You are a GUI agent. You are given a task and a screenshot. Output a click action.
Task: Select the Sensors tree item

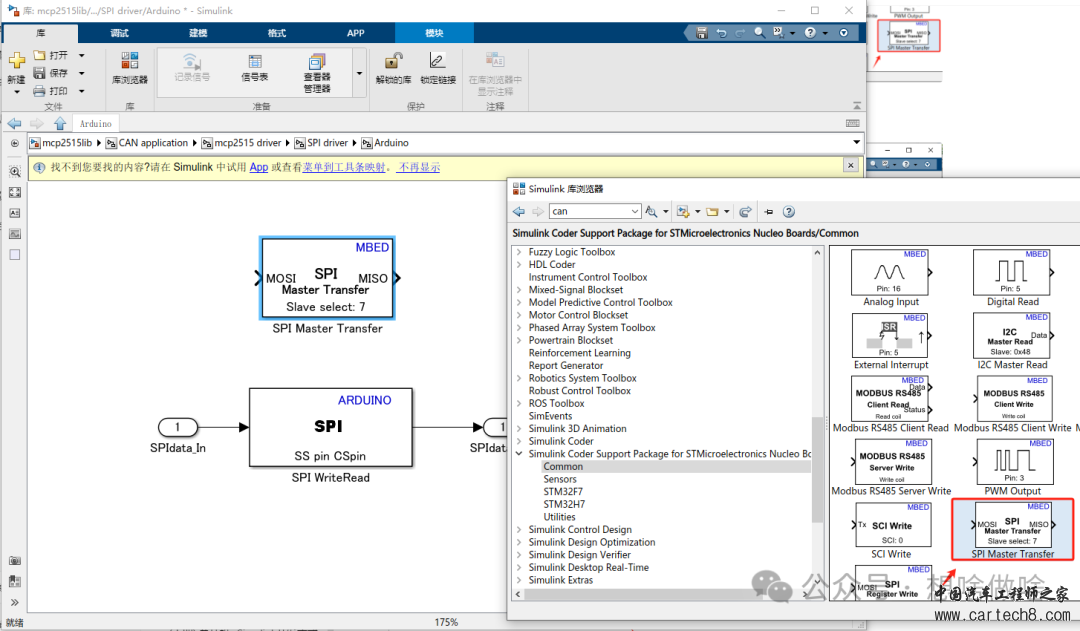pyautogui.click(x=560, y=479)
